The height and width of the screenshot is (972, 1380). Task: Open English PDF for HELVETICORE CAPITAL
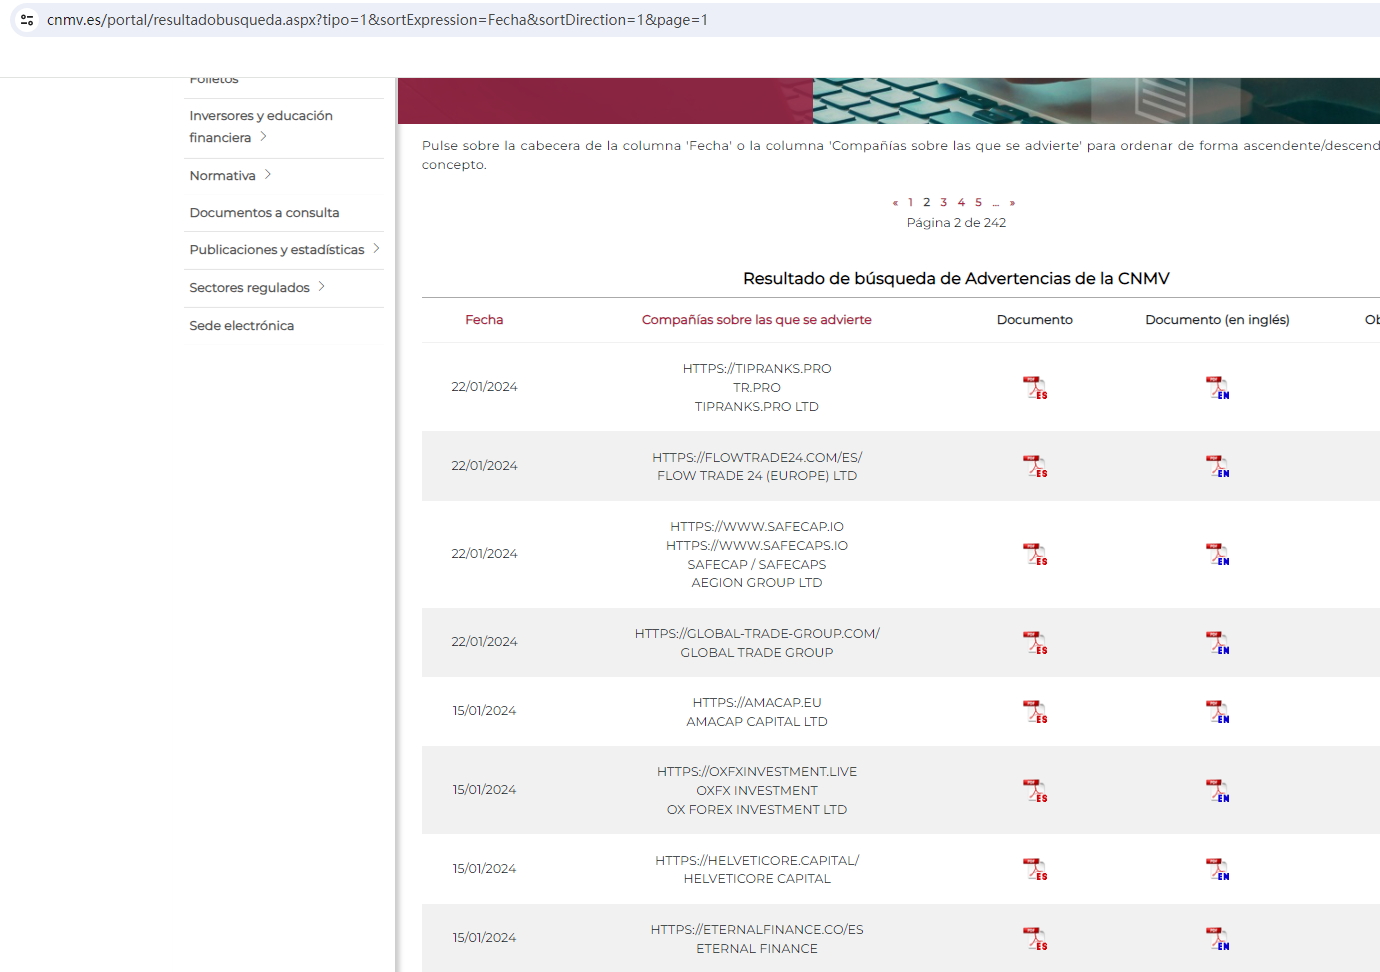coord(1217,869)
